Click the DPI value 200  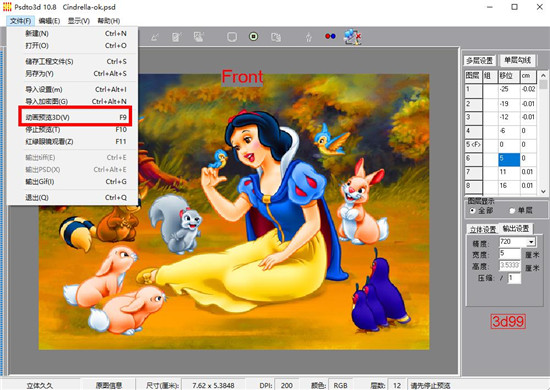[286, 385]
